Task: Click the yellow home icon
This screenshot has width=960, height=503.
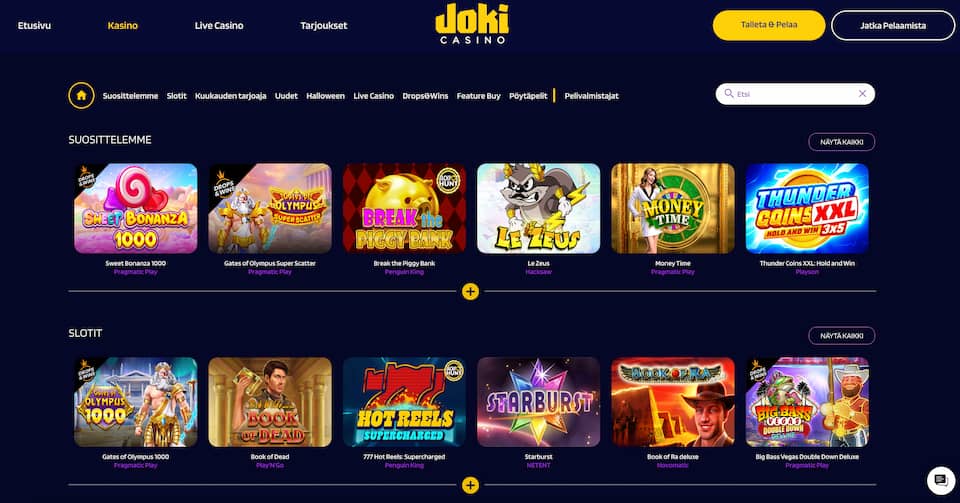Action: point(81,95)
